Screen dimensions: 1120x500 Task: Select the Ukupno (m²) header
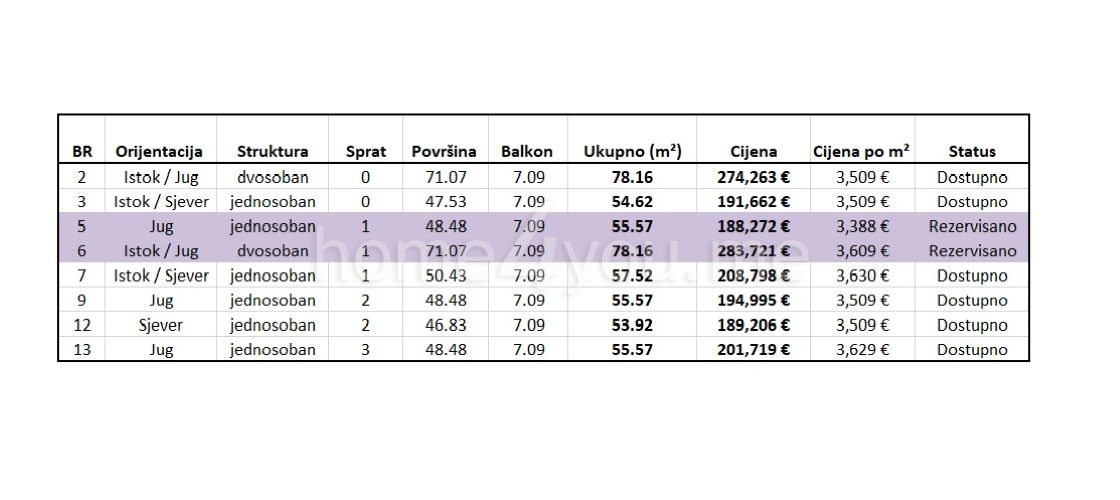click(x=632, y=152)
